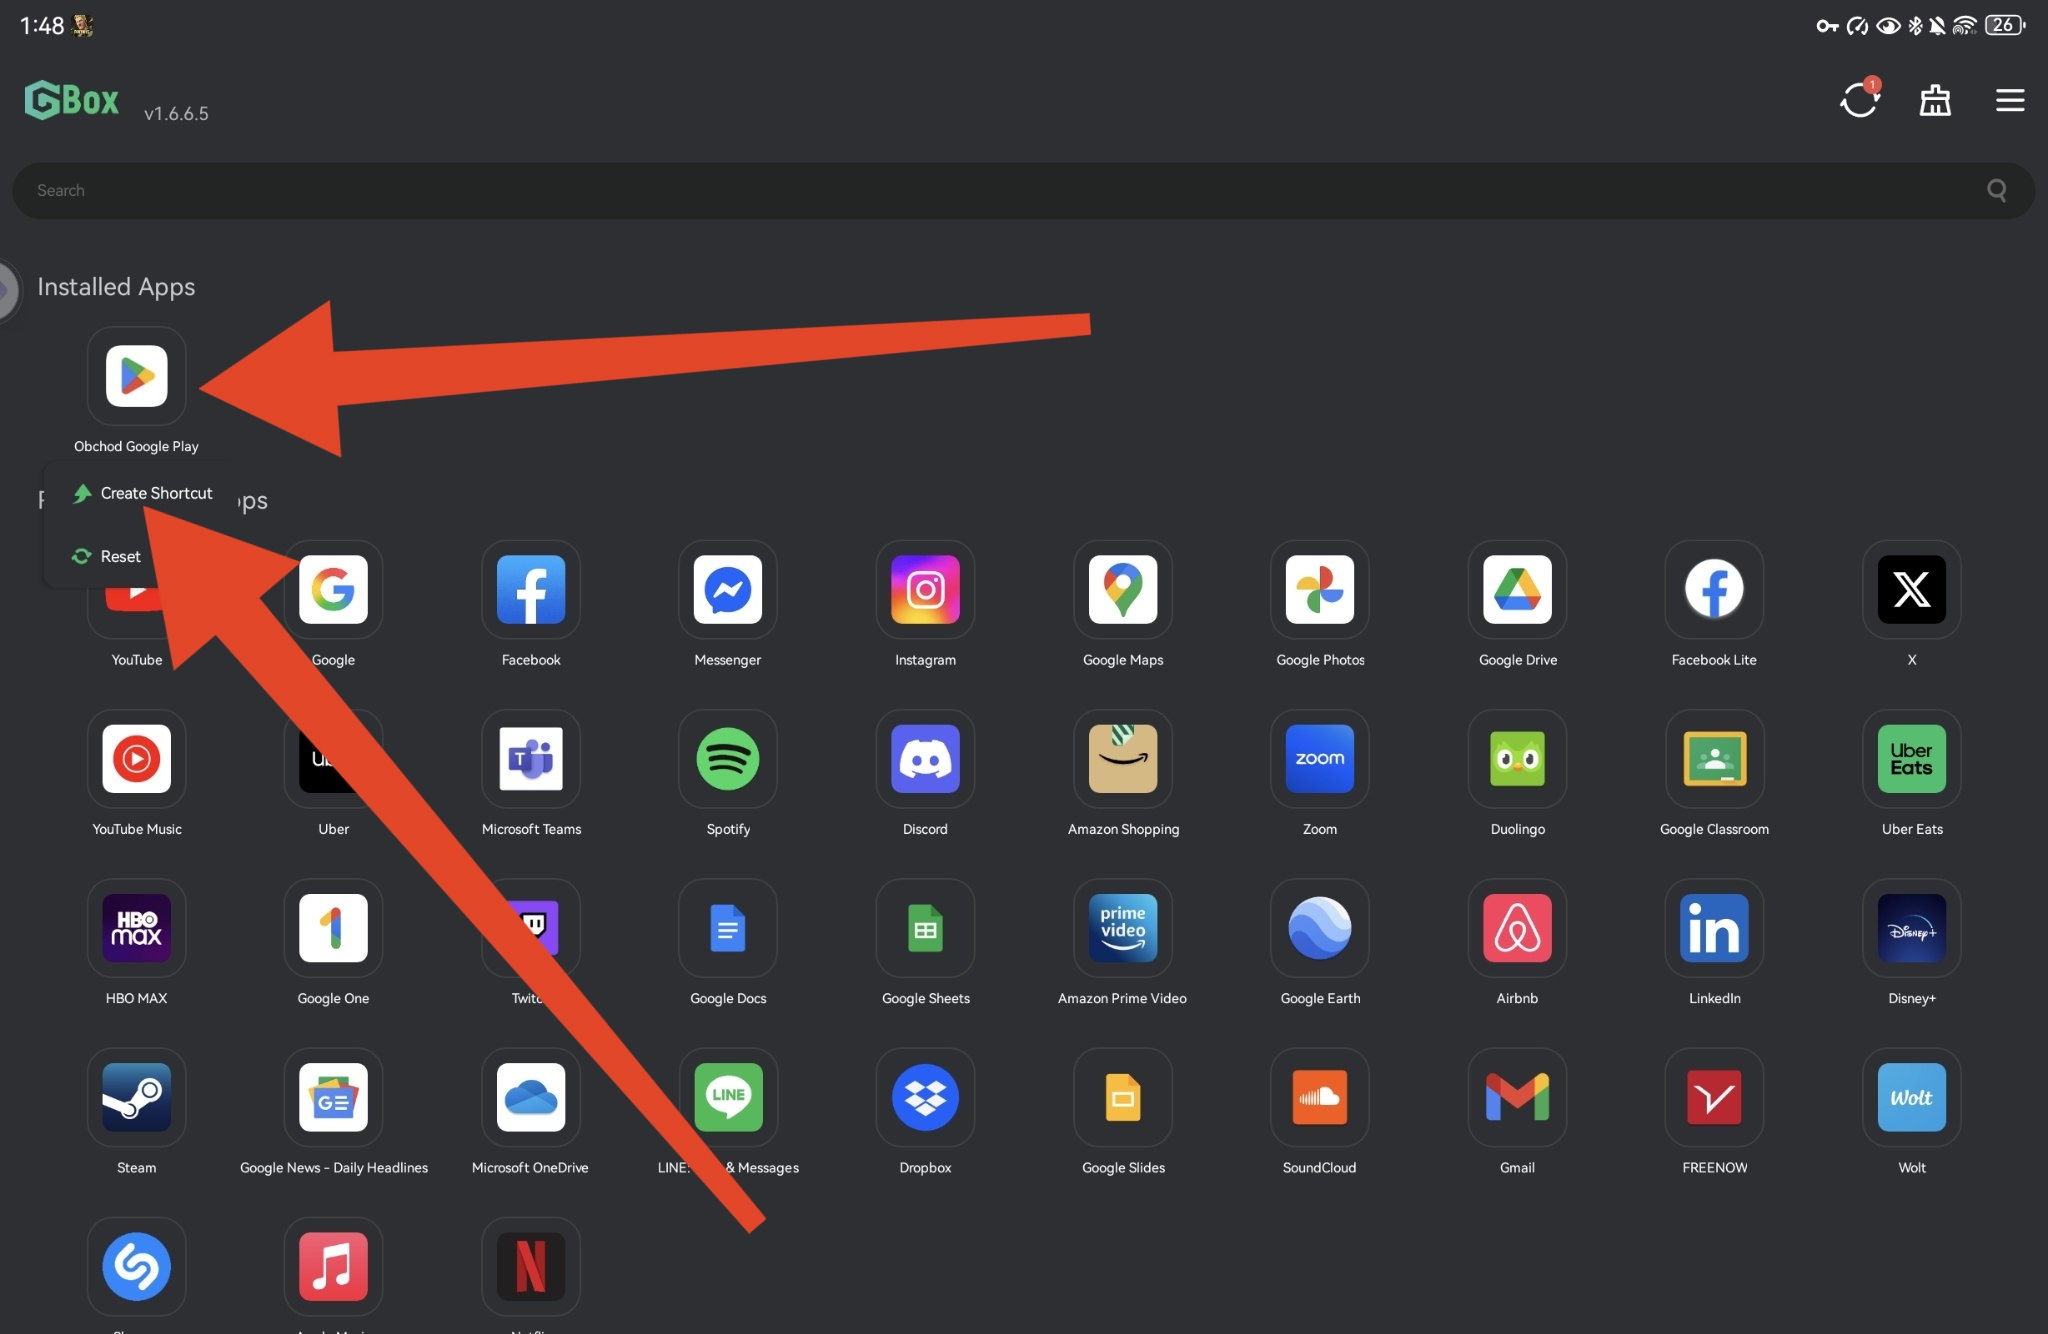Tap the Netflix icon
This screenshot has width=2048, height=1334.
pyautogui.click(x=530, y=1266)
